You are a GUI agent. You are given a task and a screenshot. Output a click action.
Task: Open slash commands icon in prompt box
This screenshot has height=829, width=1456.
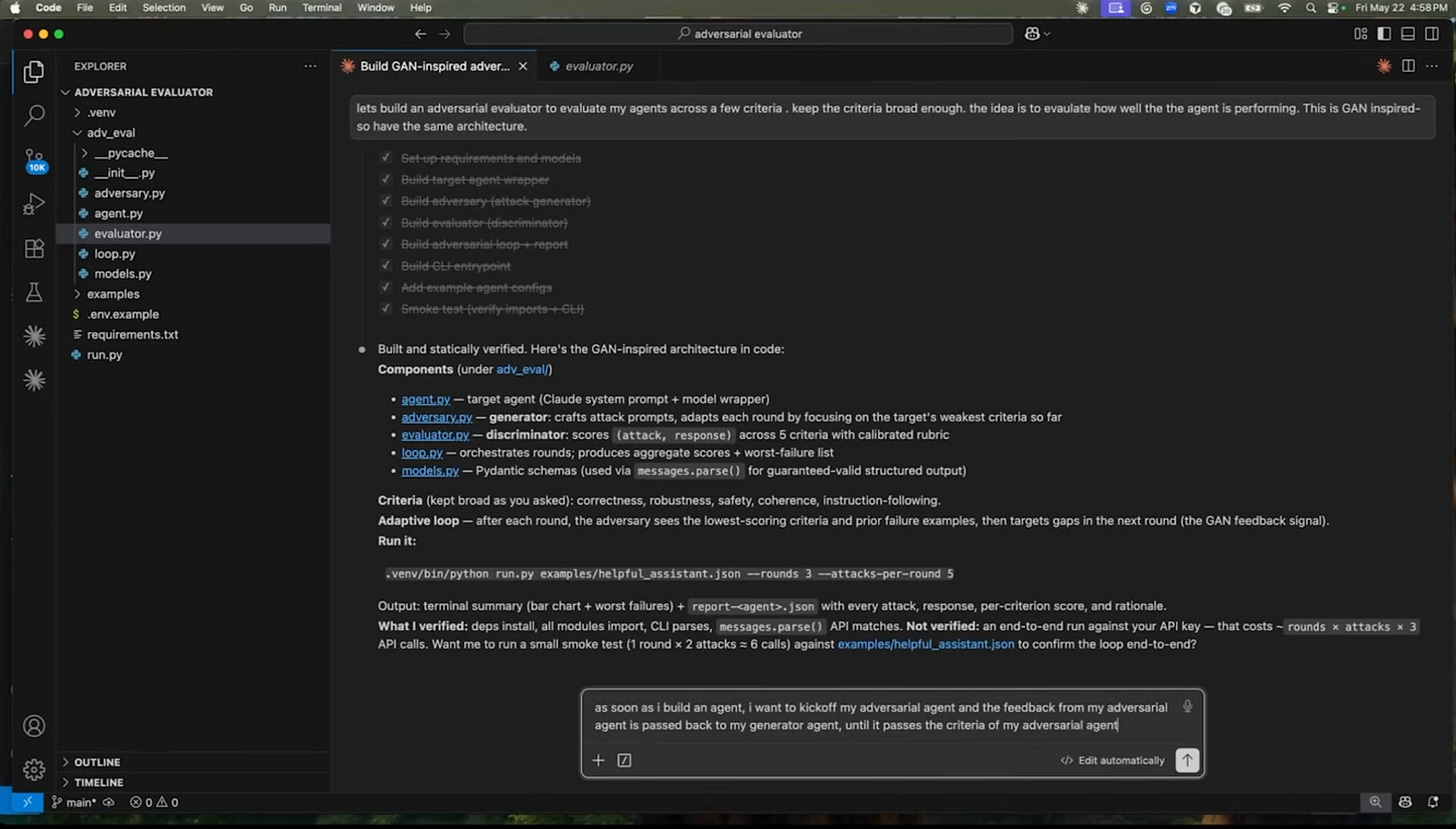point(624,760)
